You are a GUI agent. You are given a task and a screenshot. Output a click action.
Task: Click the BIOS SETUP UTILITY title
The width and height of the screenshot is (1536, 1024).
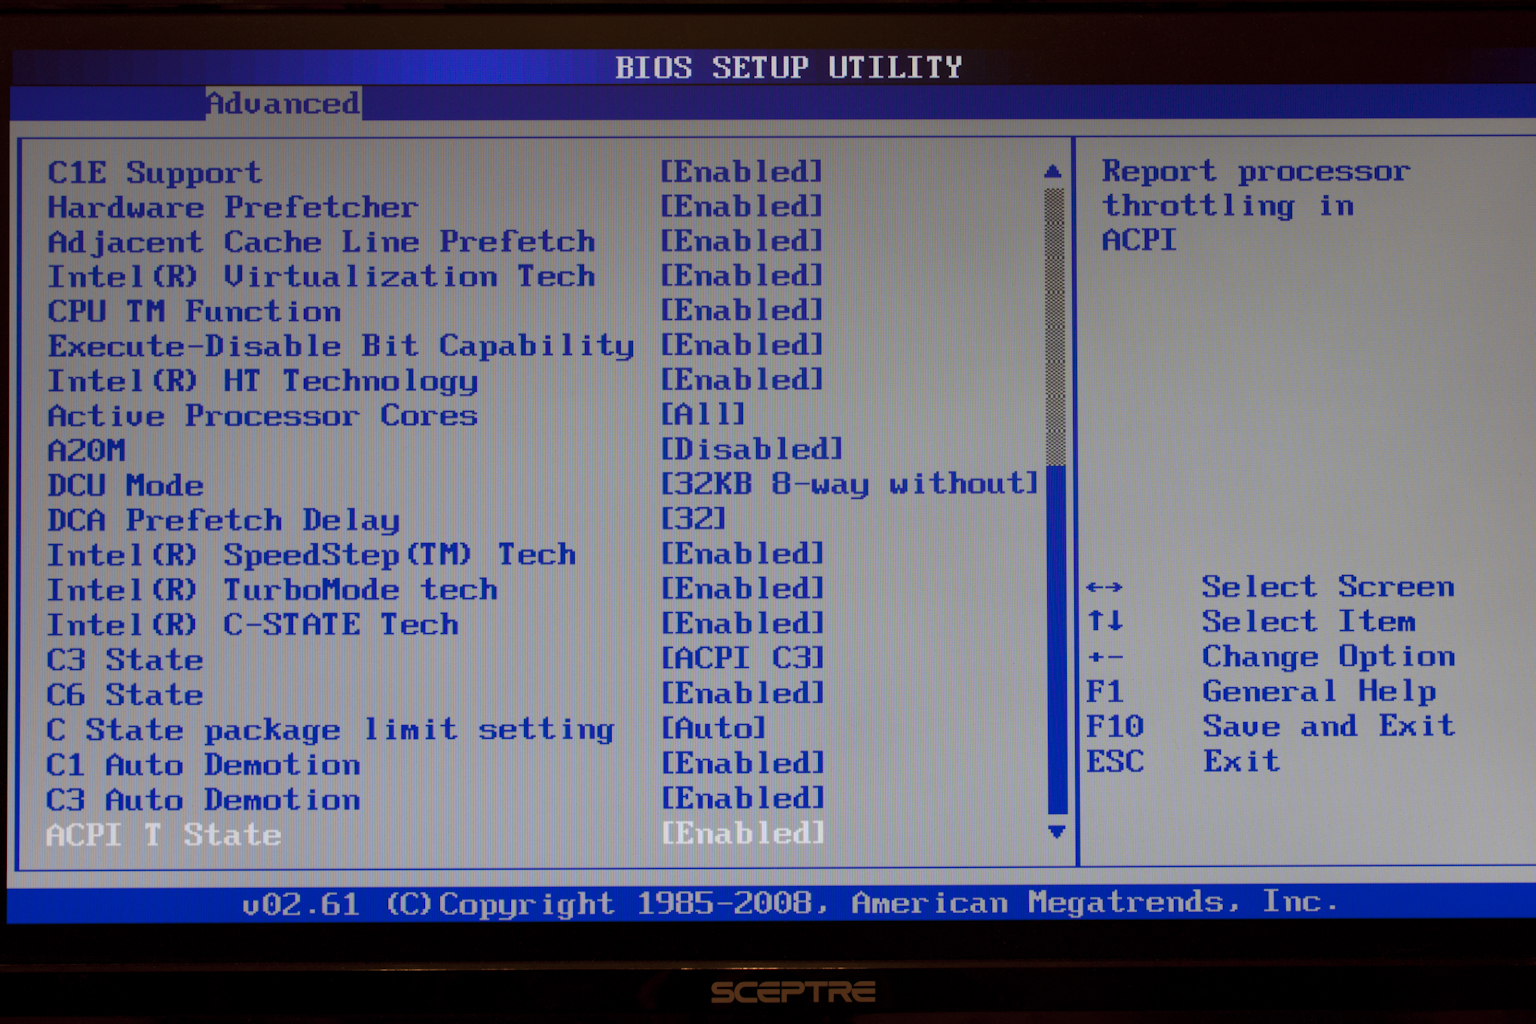point(788,67)
